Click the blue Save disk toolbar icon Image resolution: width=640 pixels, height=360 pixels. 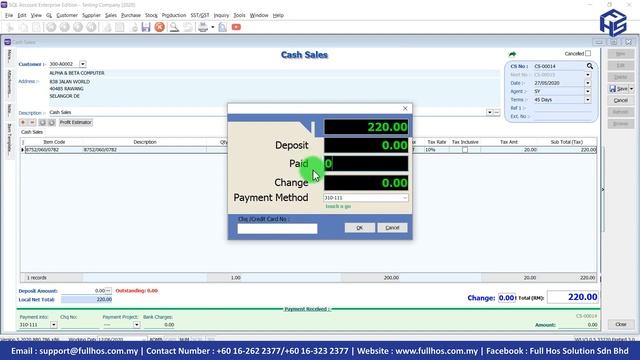click(x=146, y=27)
